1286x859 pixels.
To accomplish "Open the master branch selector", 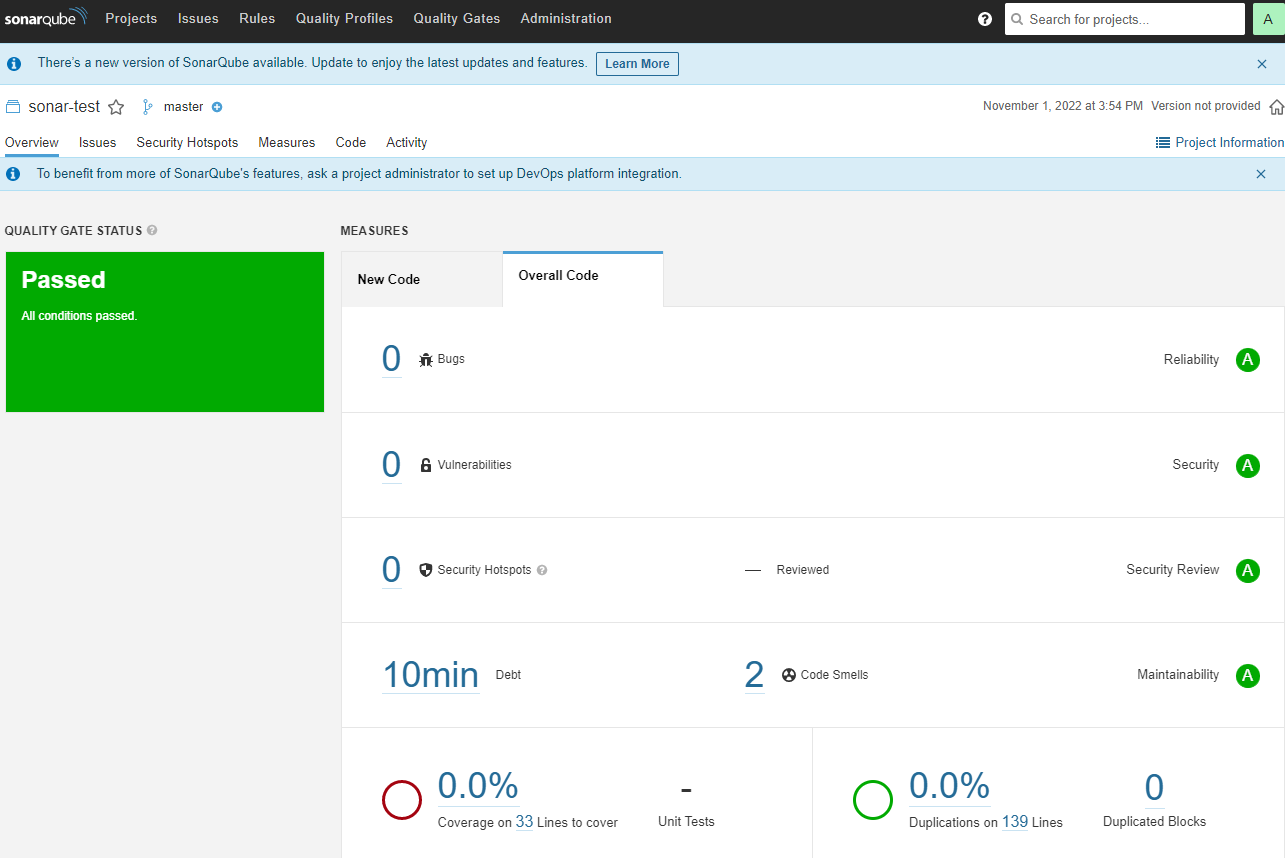I will pos(183,107).
